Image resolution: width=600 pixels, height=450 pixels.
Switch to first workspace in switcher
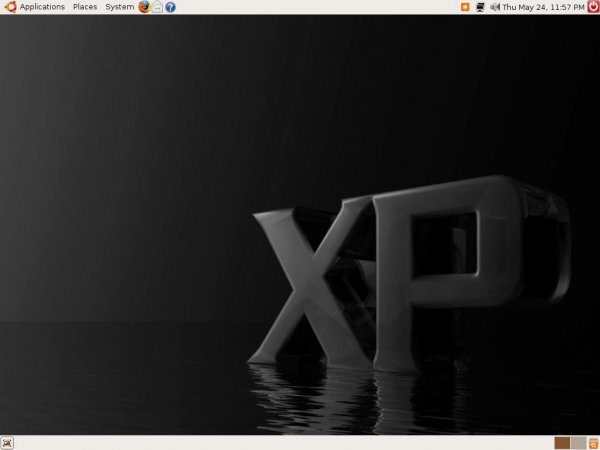click(x=562, y=443)
